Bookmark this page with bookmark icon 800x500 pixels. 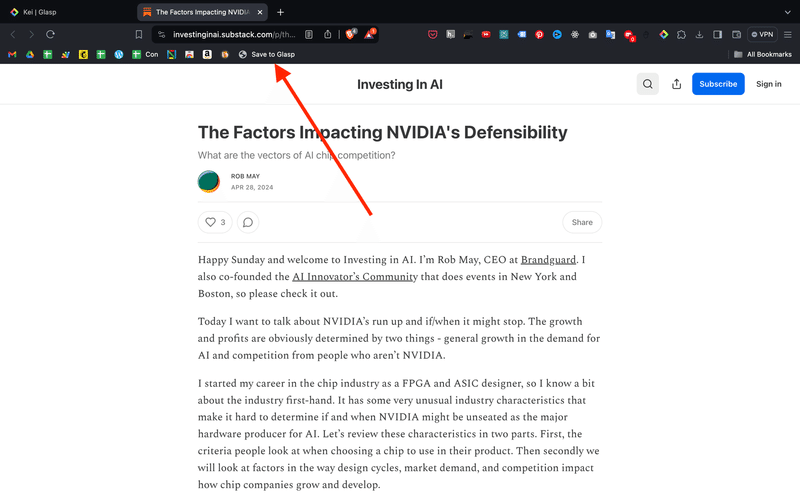point(139,34)
